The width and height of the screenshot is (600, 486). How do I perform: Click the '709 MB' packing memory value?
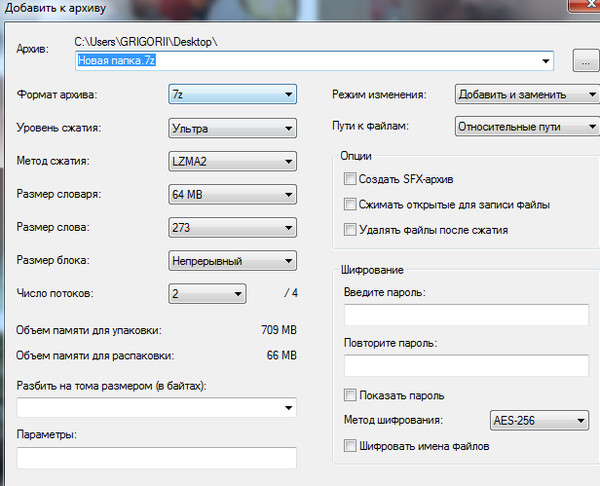click(279, 330)
